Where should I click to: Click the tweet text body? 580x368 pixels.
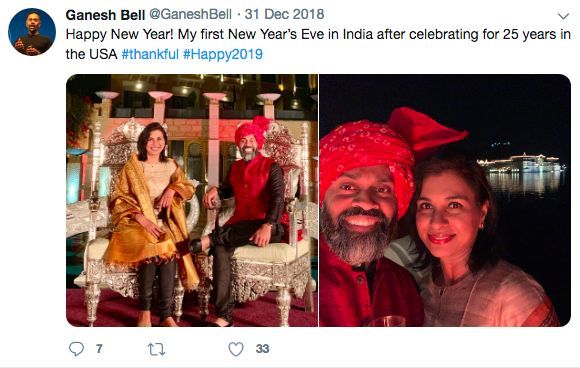(x=318, y=44)
